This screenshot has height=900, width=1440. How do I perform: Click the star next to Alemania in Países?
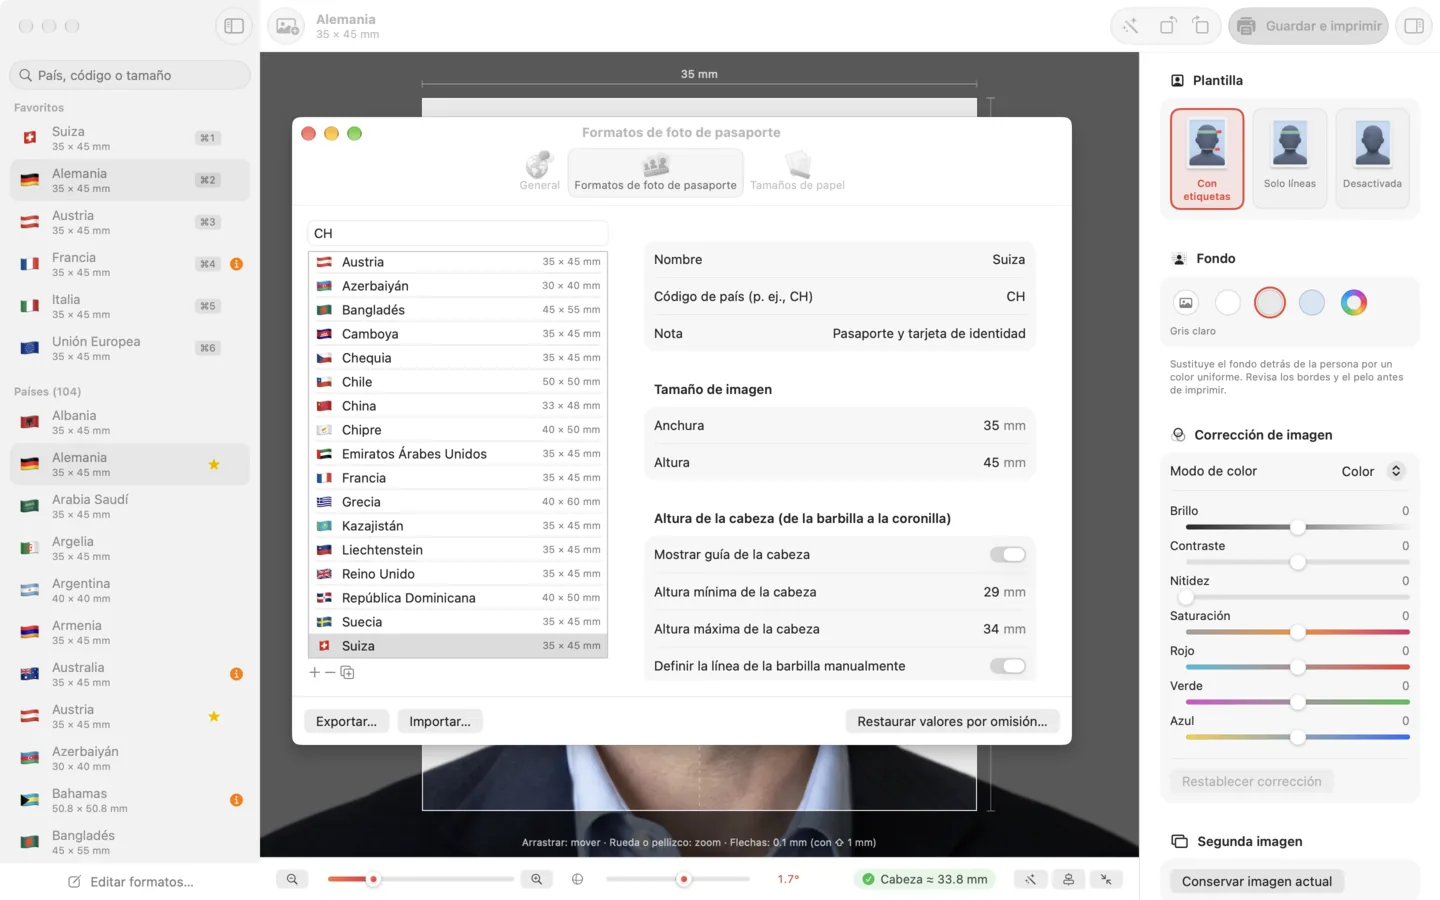[214, 464]
